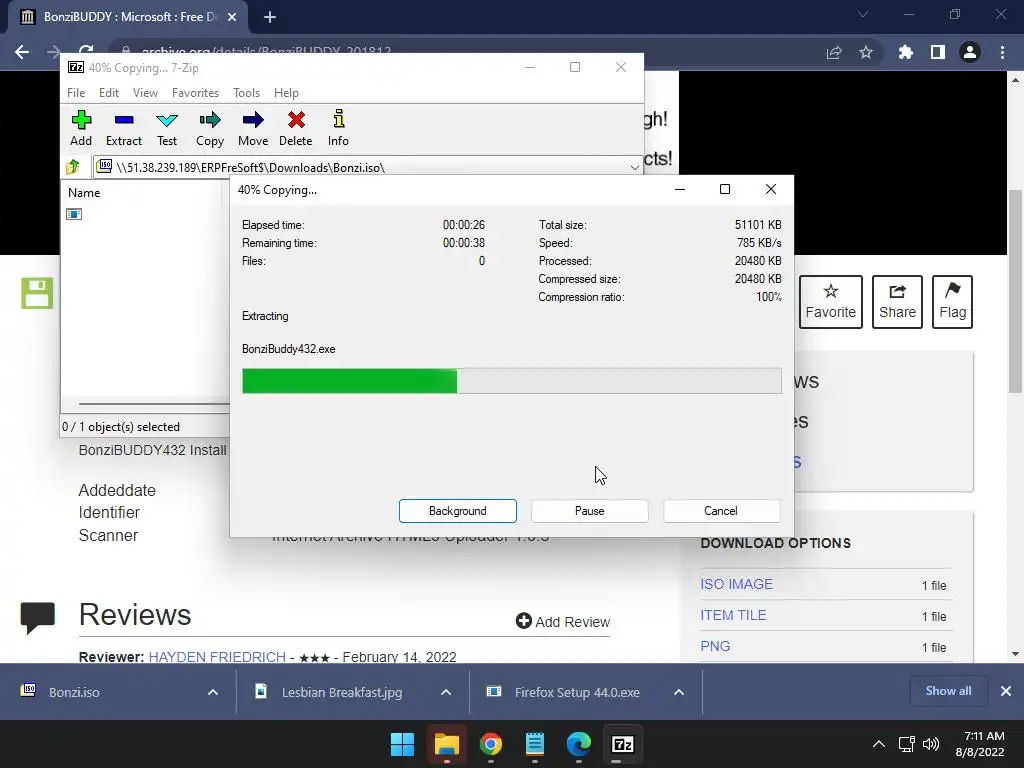The height and width of the screenshot is (768, 1024).
Task: Click the green floppy disk icon on archive page
Action: (37, 293)
